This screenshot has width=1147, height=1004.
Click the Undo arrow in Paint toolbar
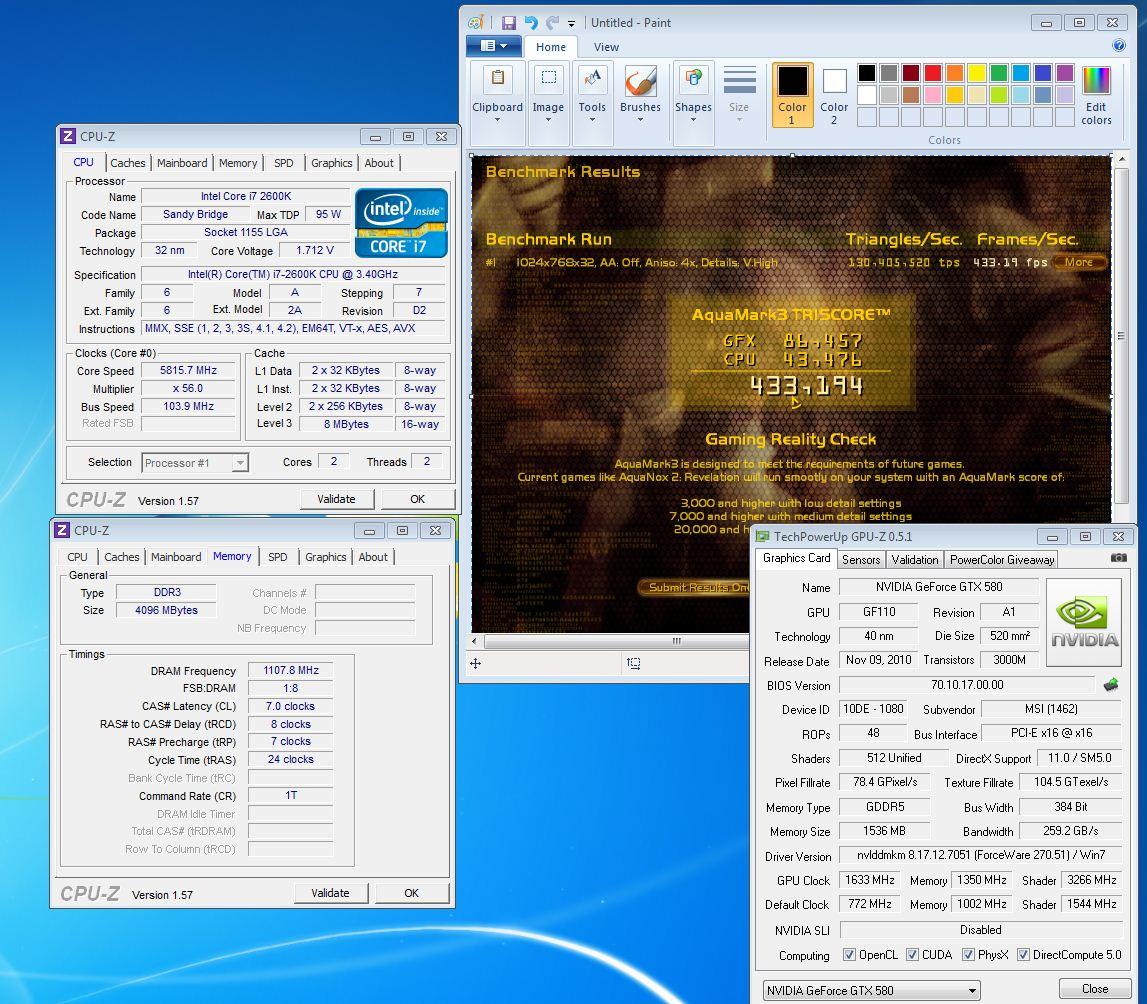[531, 23]
